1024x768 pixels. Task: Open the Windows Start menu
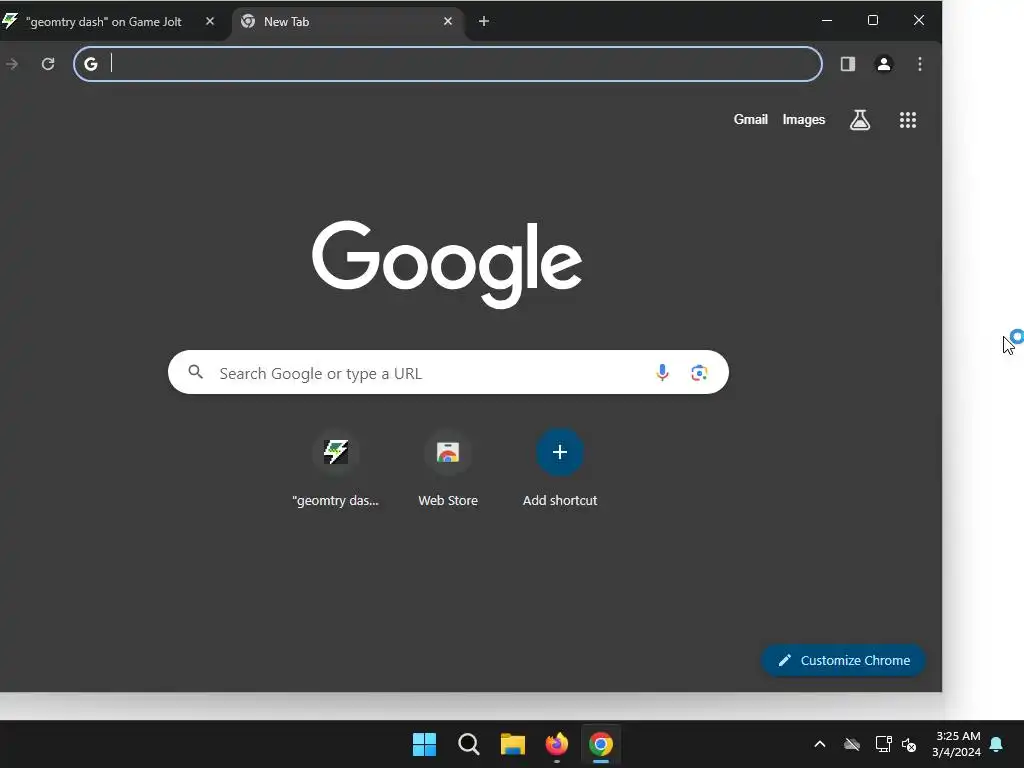(424, 744)
